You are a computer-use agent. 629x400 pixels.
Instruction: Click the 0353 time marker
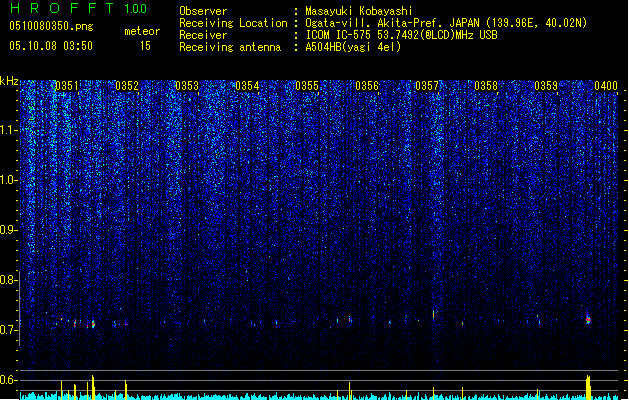coord(187,86)
